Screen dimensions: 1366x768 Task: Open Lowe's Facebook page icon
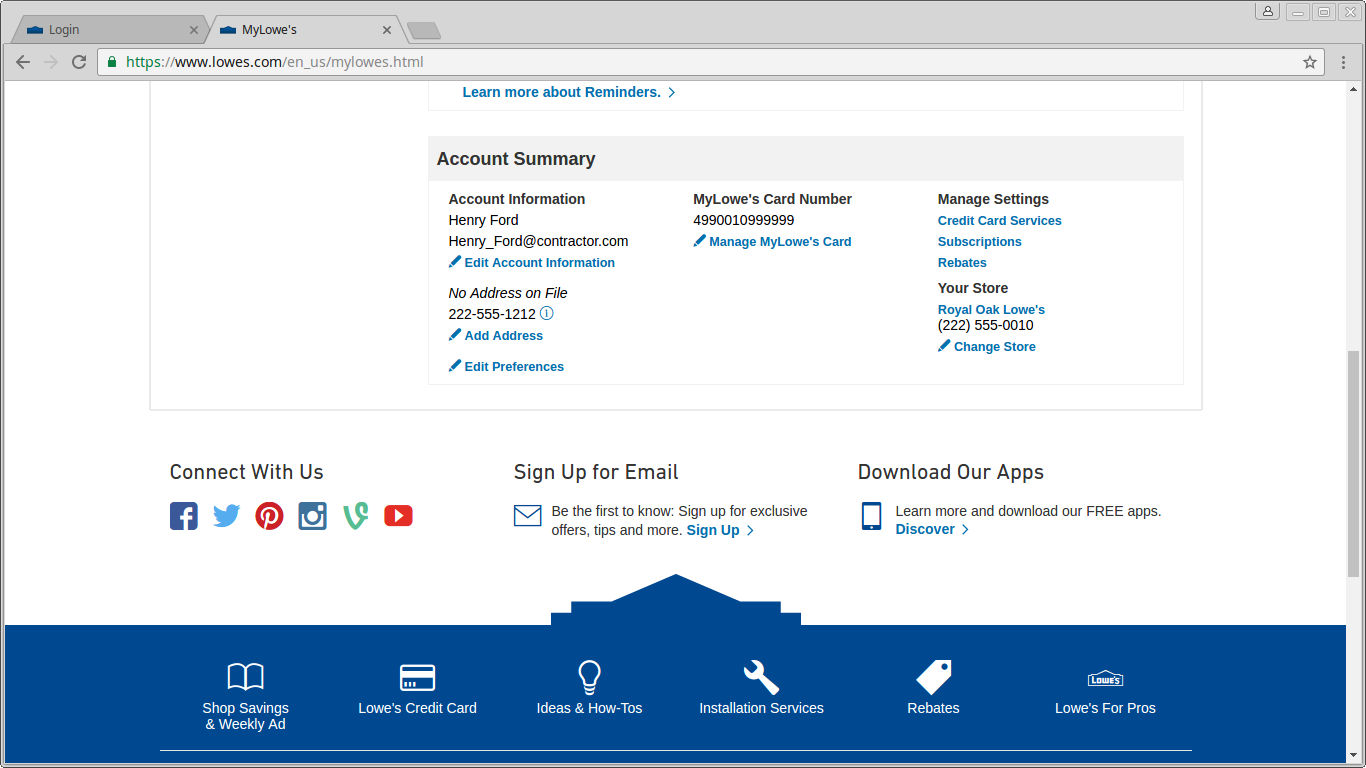[x=183, y=515]
